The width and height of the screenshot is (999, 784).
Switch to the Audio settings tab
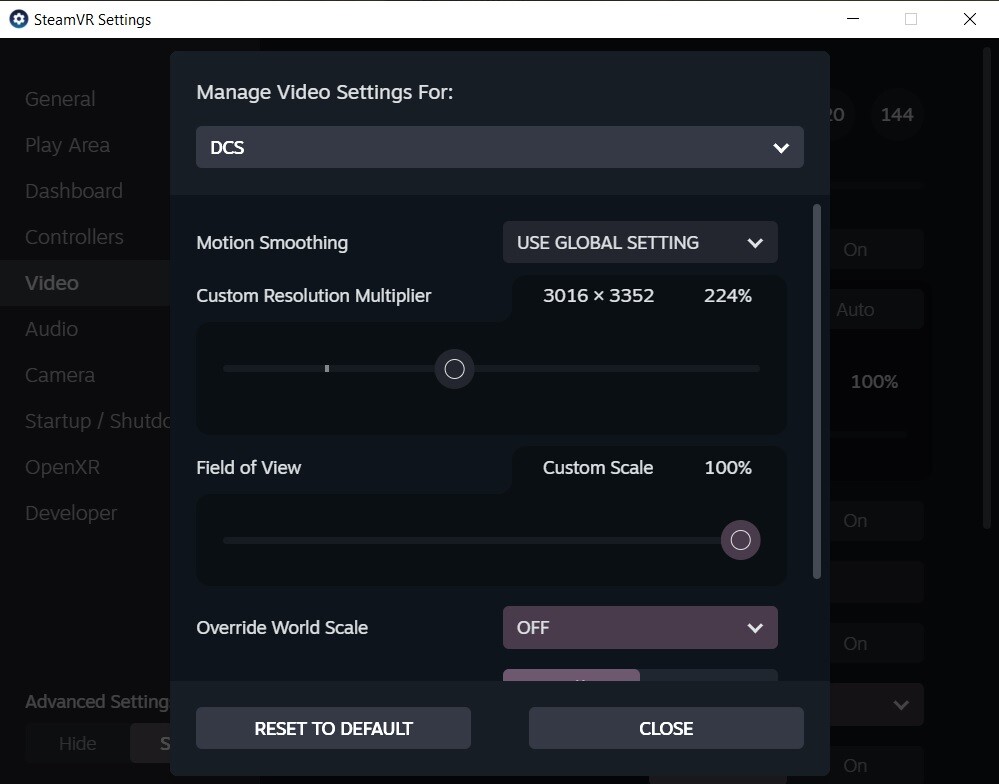[x=52, y=329]
